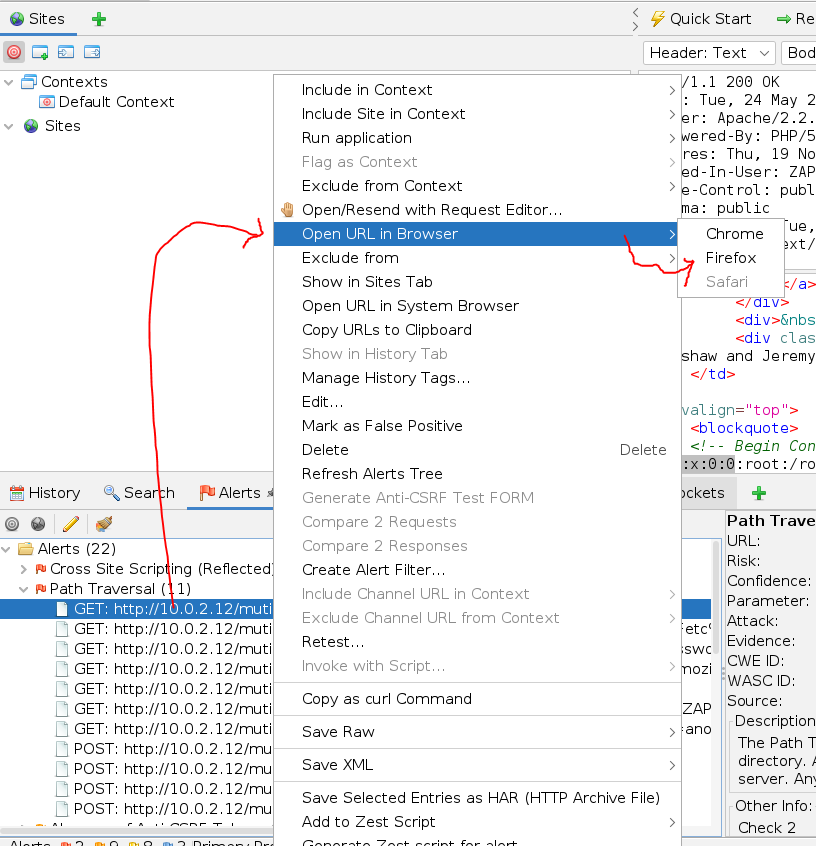Select Mark as False Positive

[477, 426]
